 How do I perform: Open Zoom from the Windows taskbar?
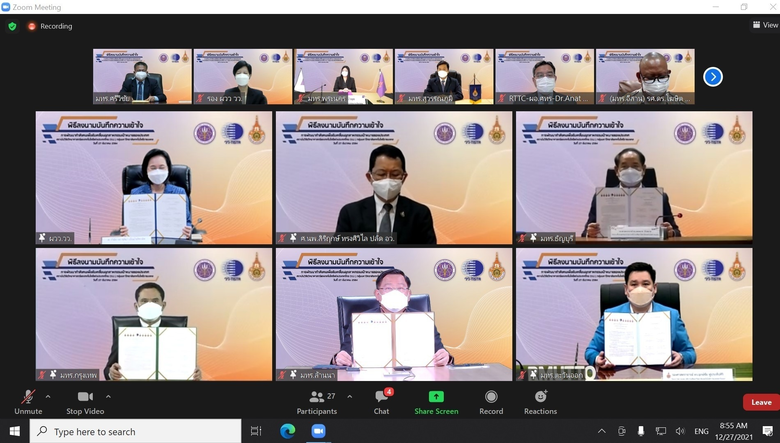click(319, 431)
